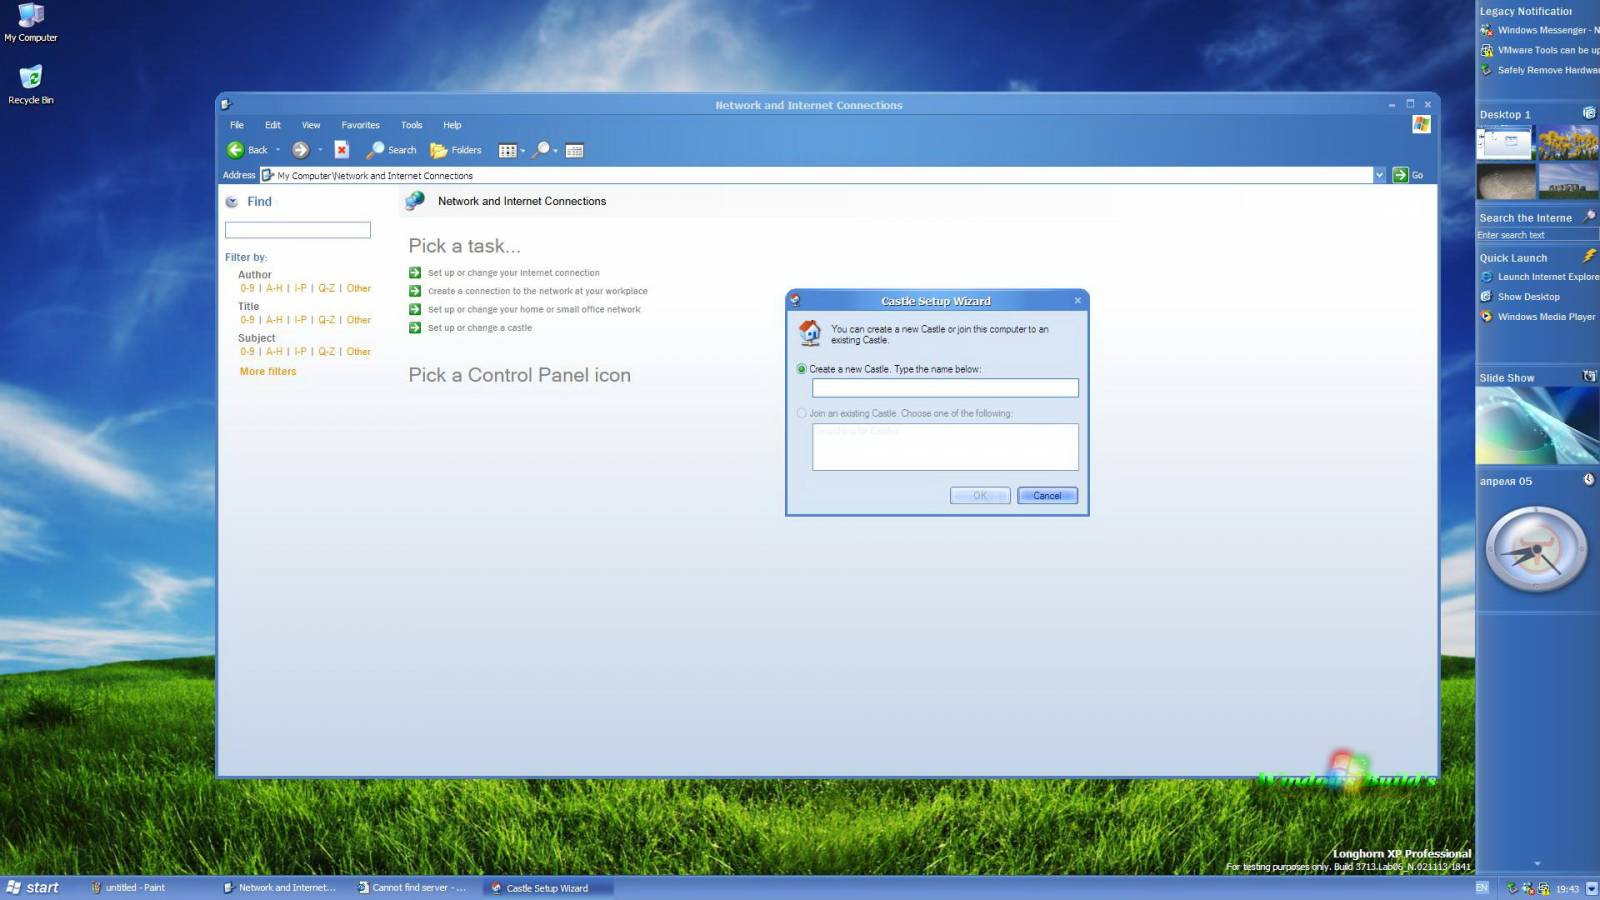The image size is (1600, 900).
Task: Click the clock icon beside the date tile
Action: tap(1589, 480)
